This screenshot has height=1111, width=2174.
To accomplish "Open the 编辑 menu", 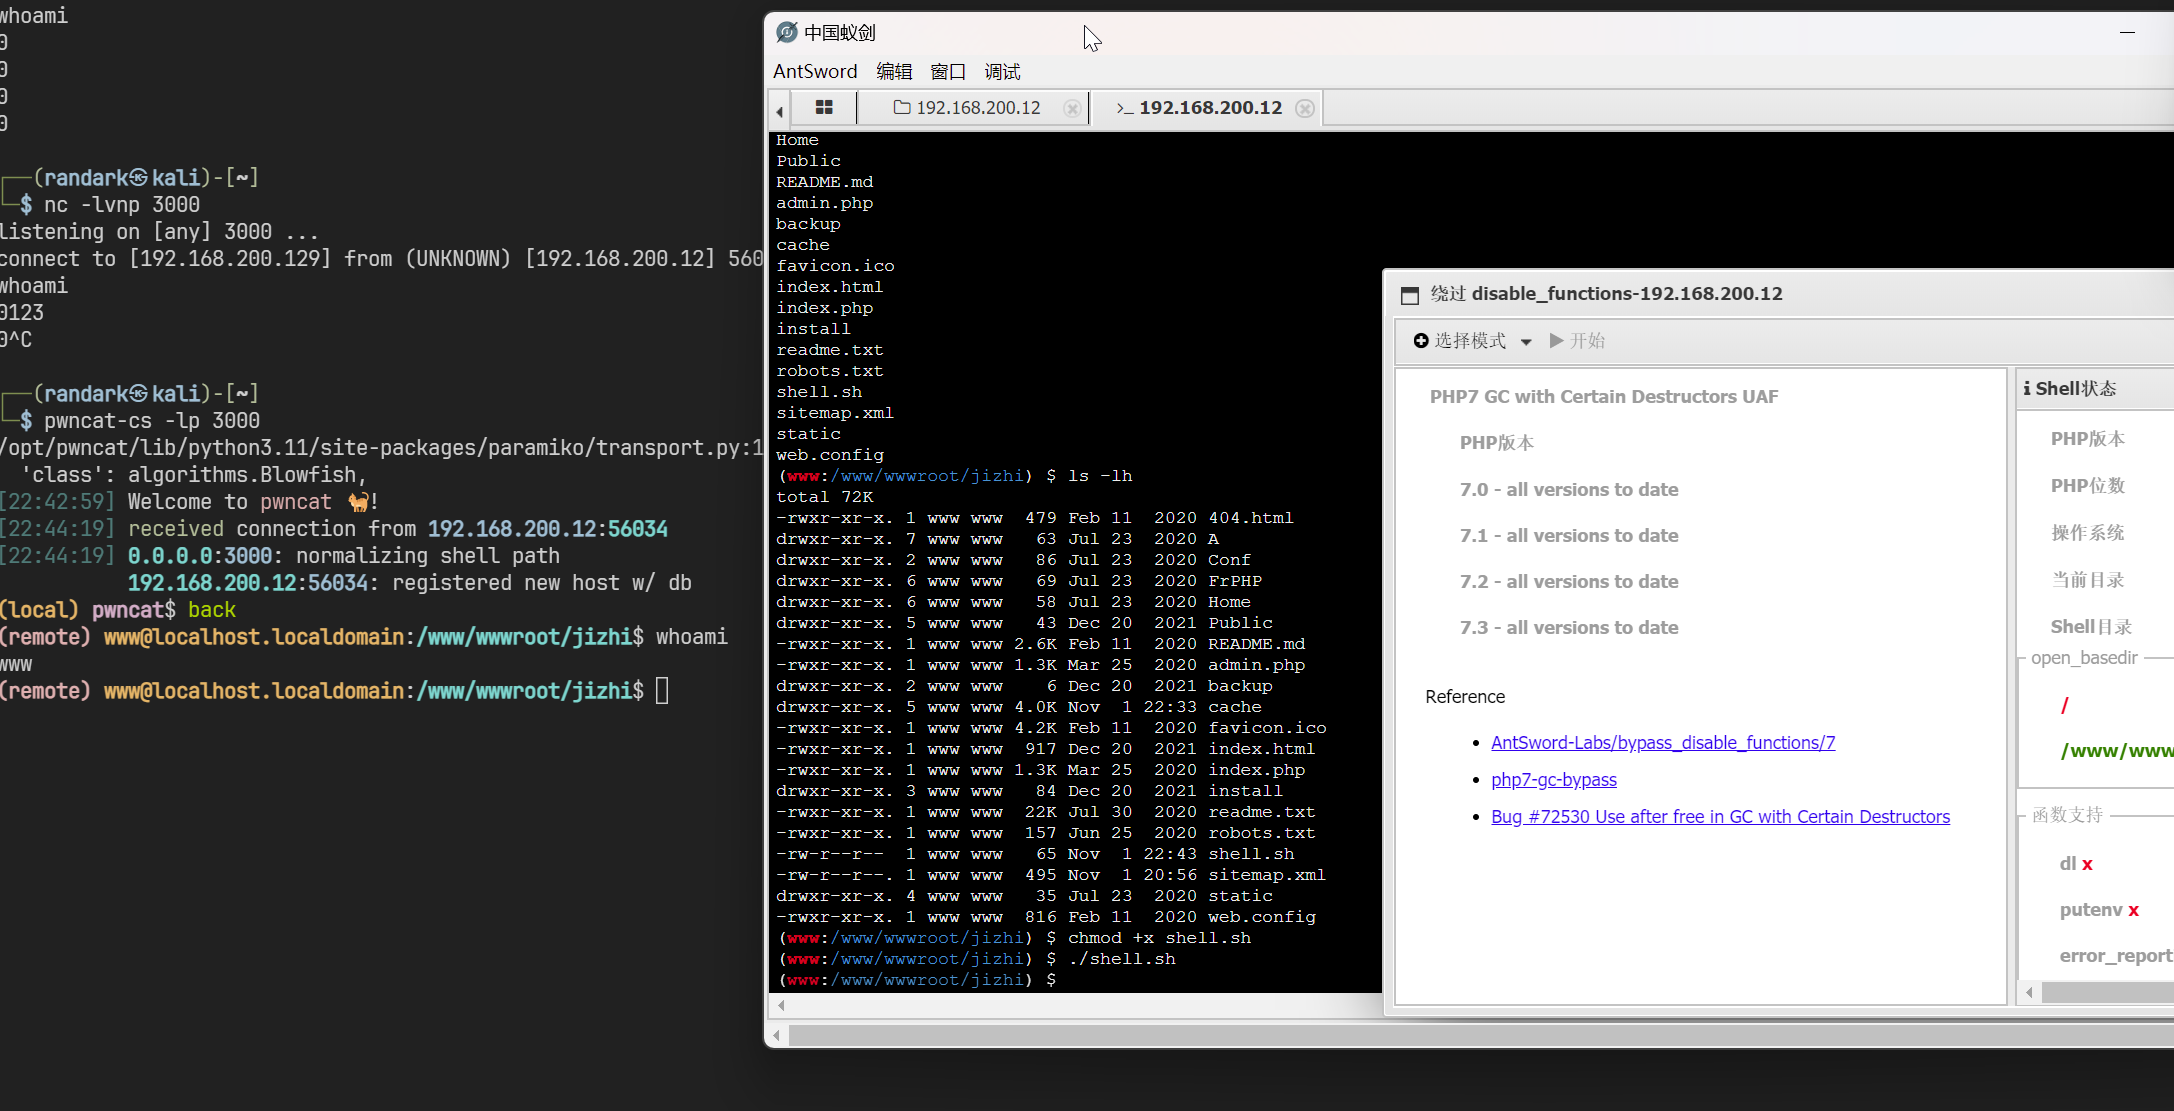I will (x=894, y=71).
